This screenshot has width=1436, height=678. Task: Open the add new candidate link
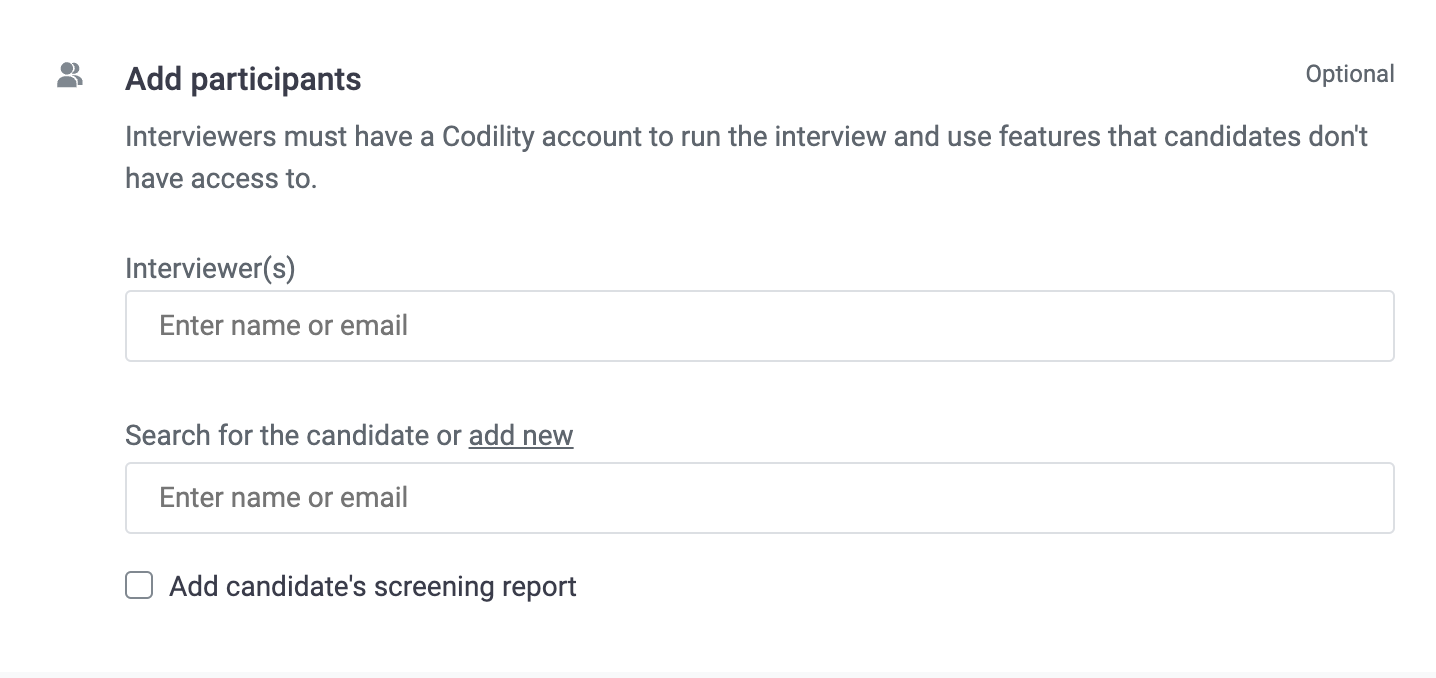pos(521,436)
